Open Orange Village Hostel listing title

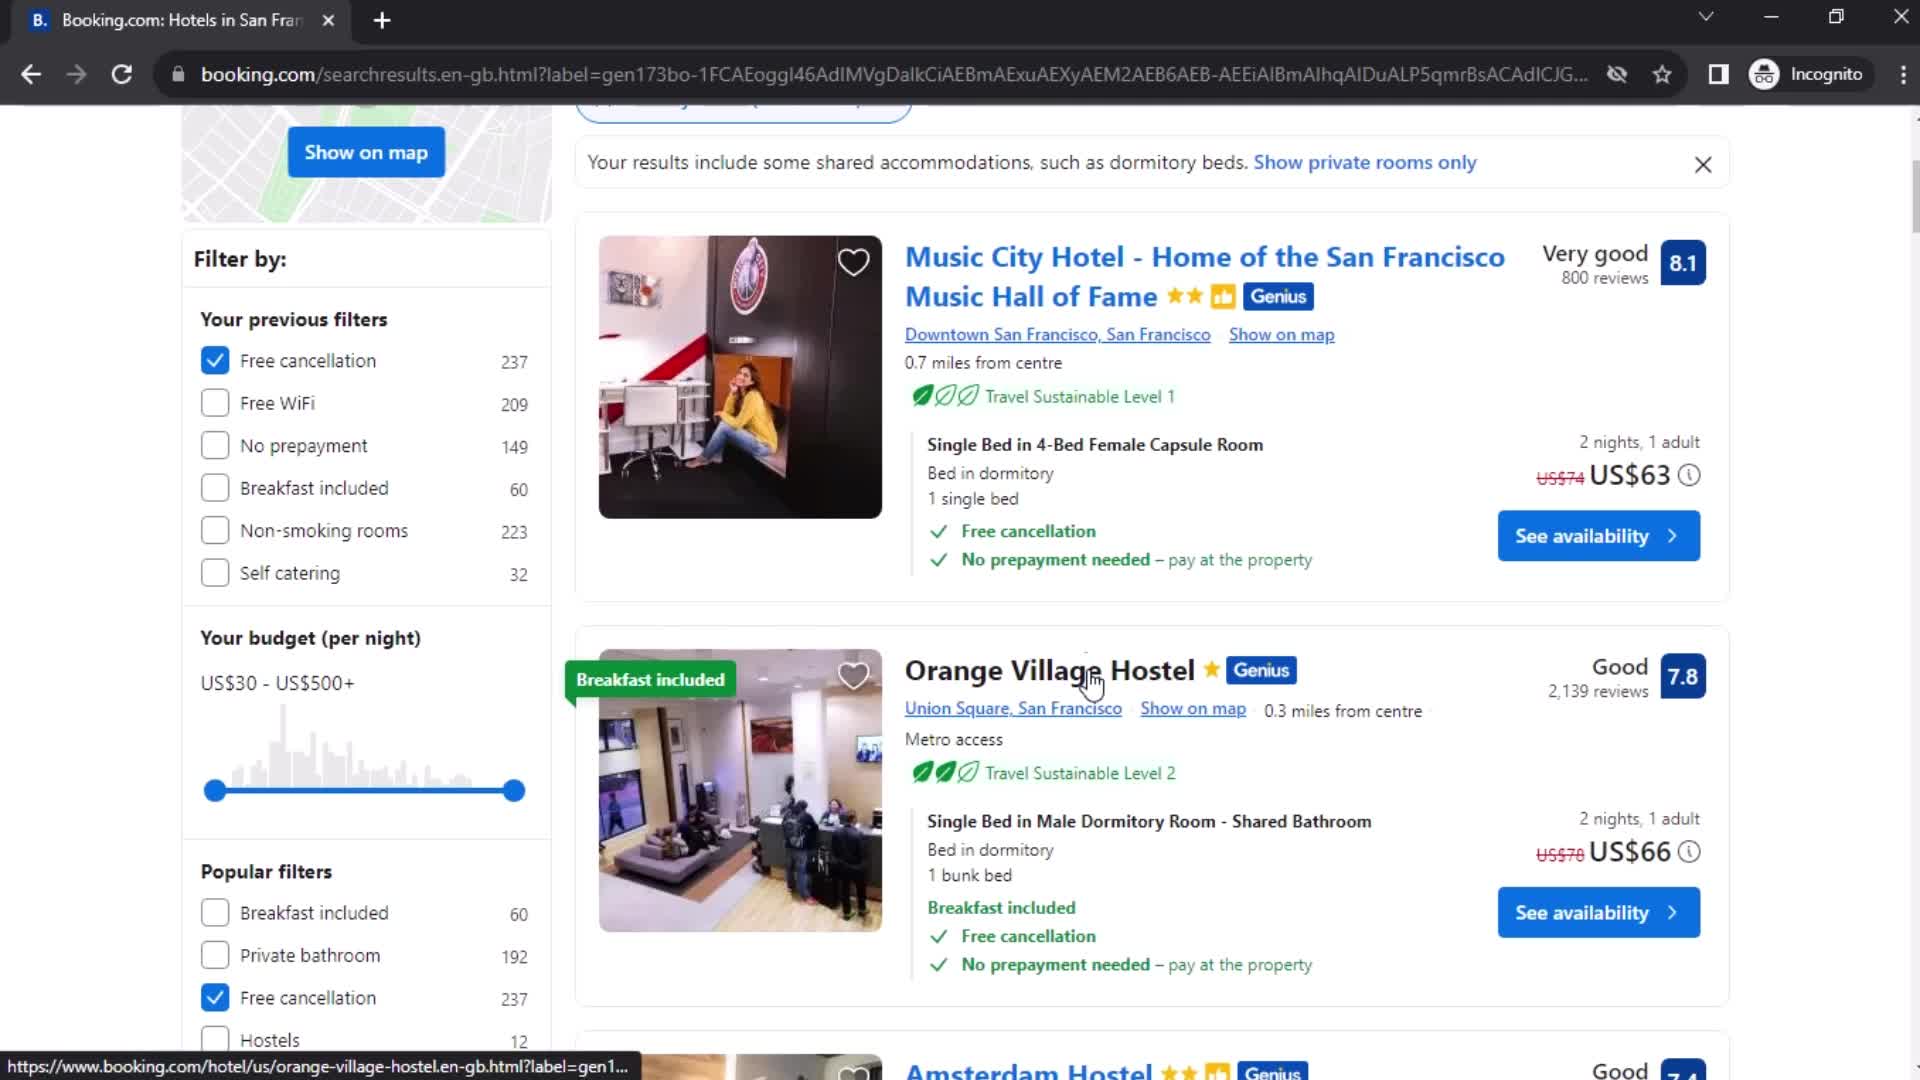(1049, 670)
